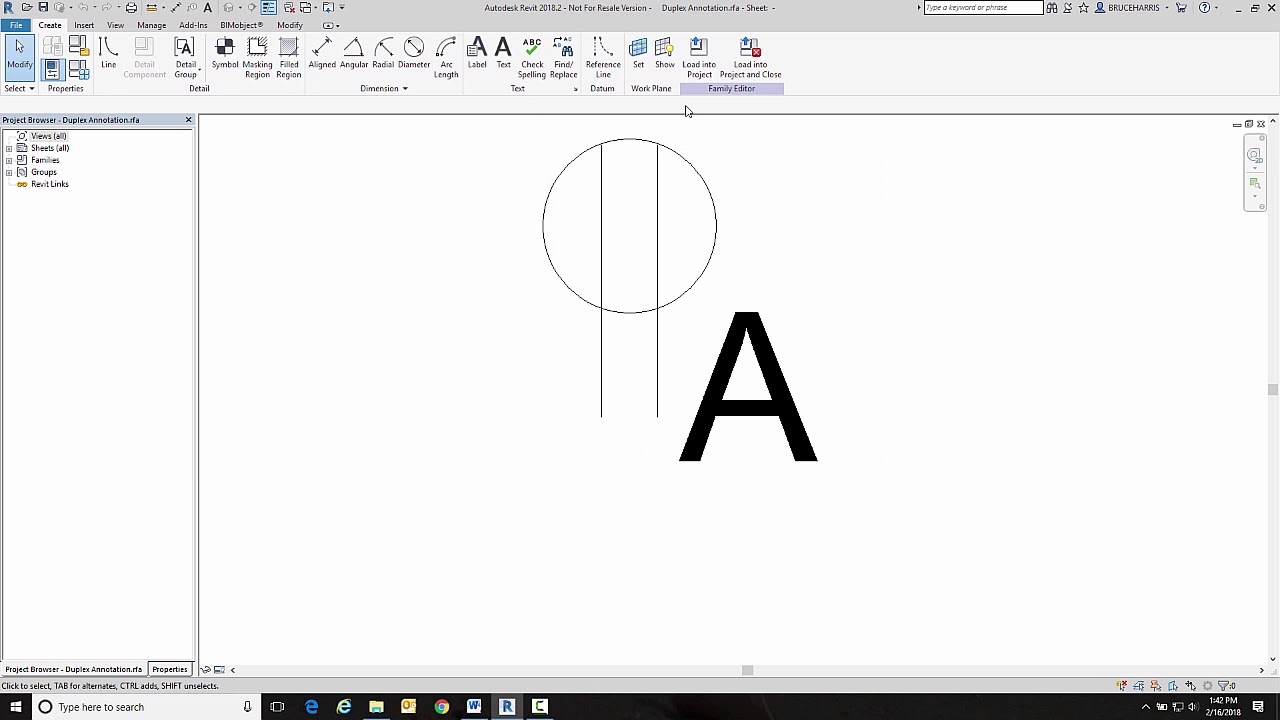
Task: Open Windows Start menu
Action: click(16, 707)
